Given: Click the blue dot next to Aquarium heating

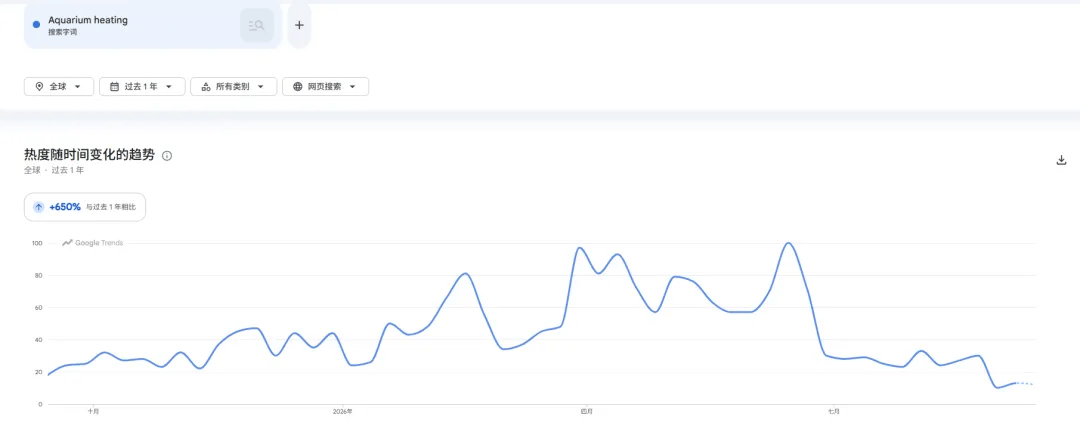Looking at the screenshot, I should click(37, 25).
